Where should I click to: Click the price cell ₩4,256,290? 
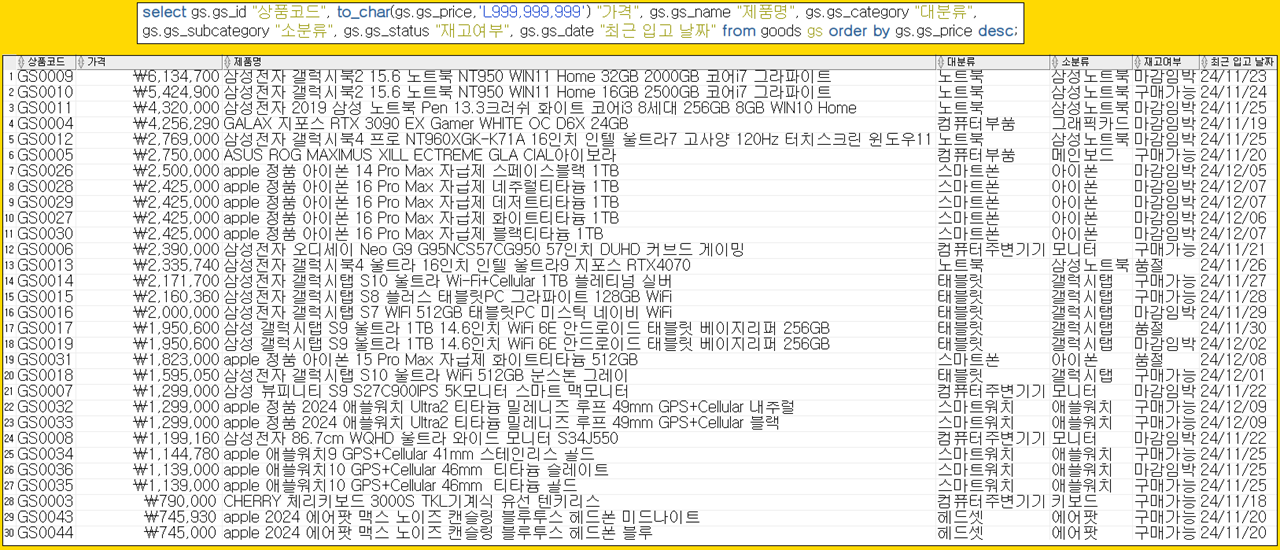tap(176, 124)
